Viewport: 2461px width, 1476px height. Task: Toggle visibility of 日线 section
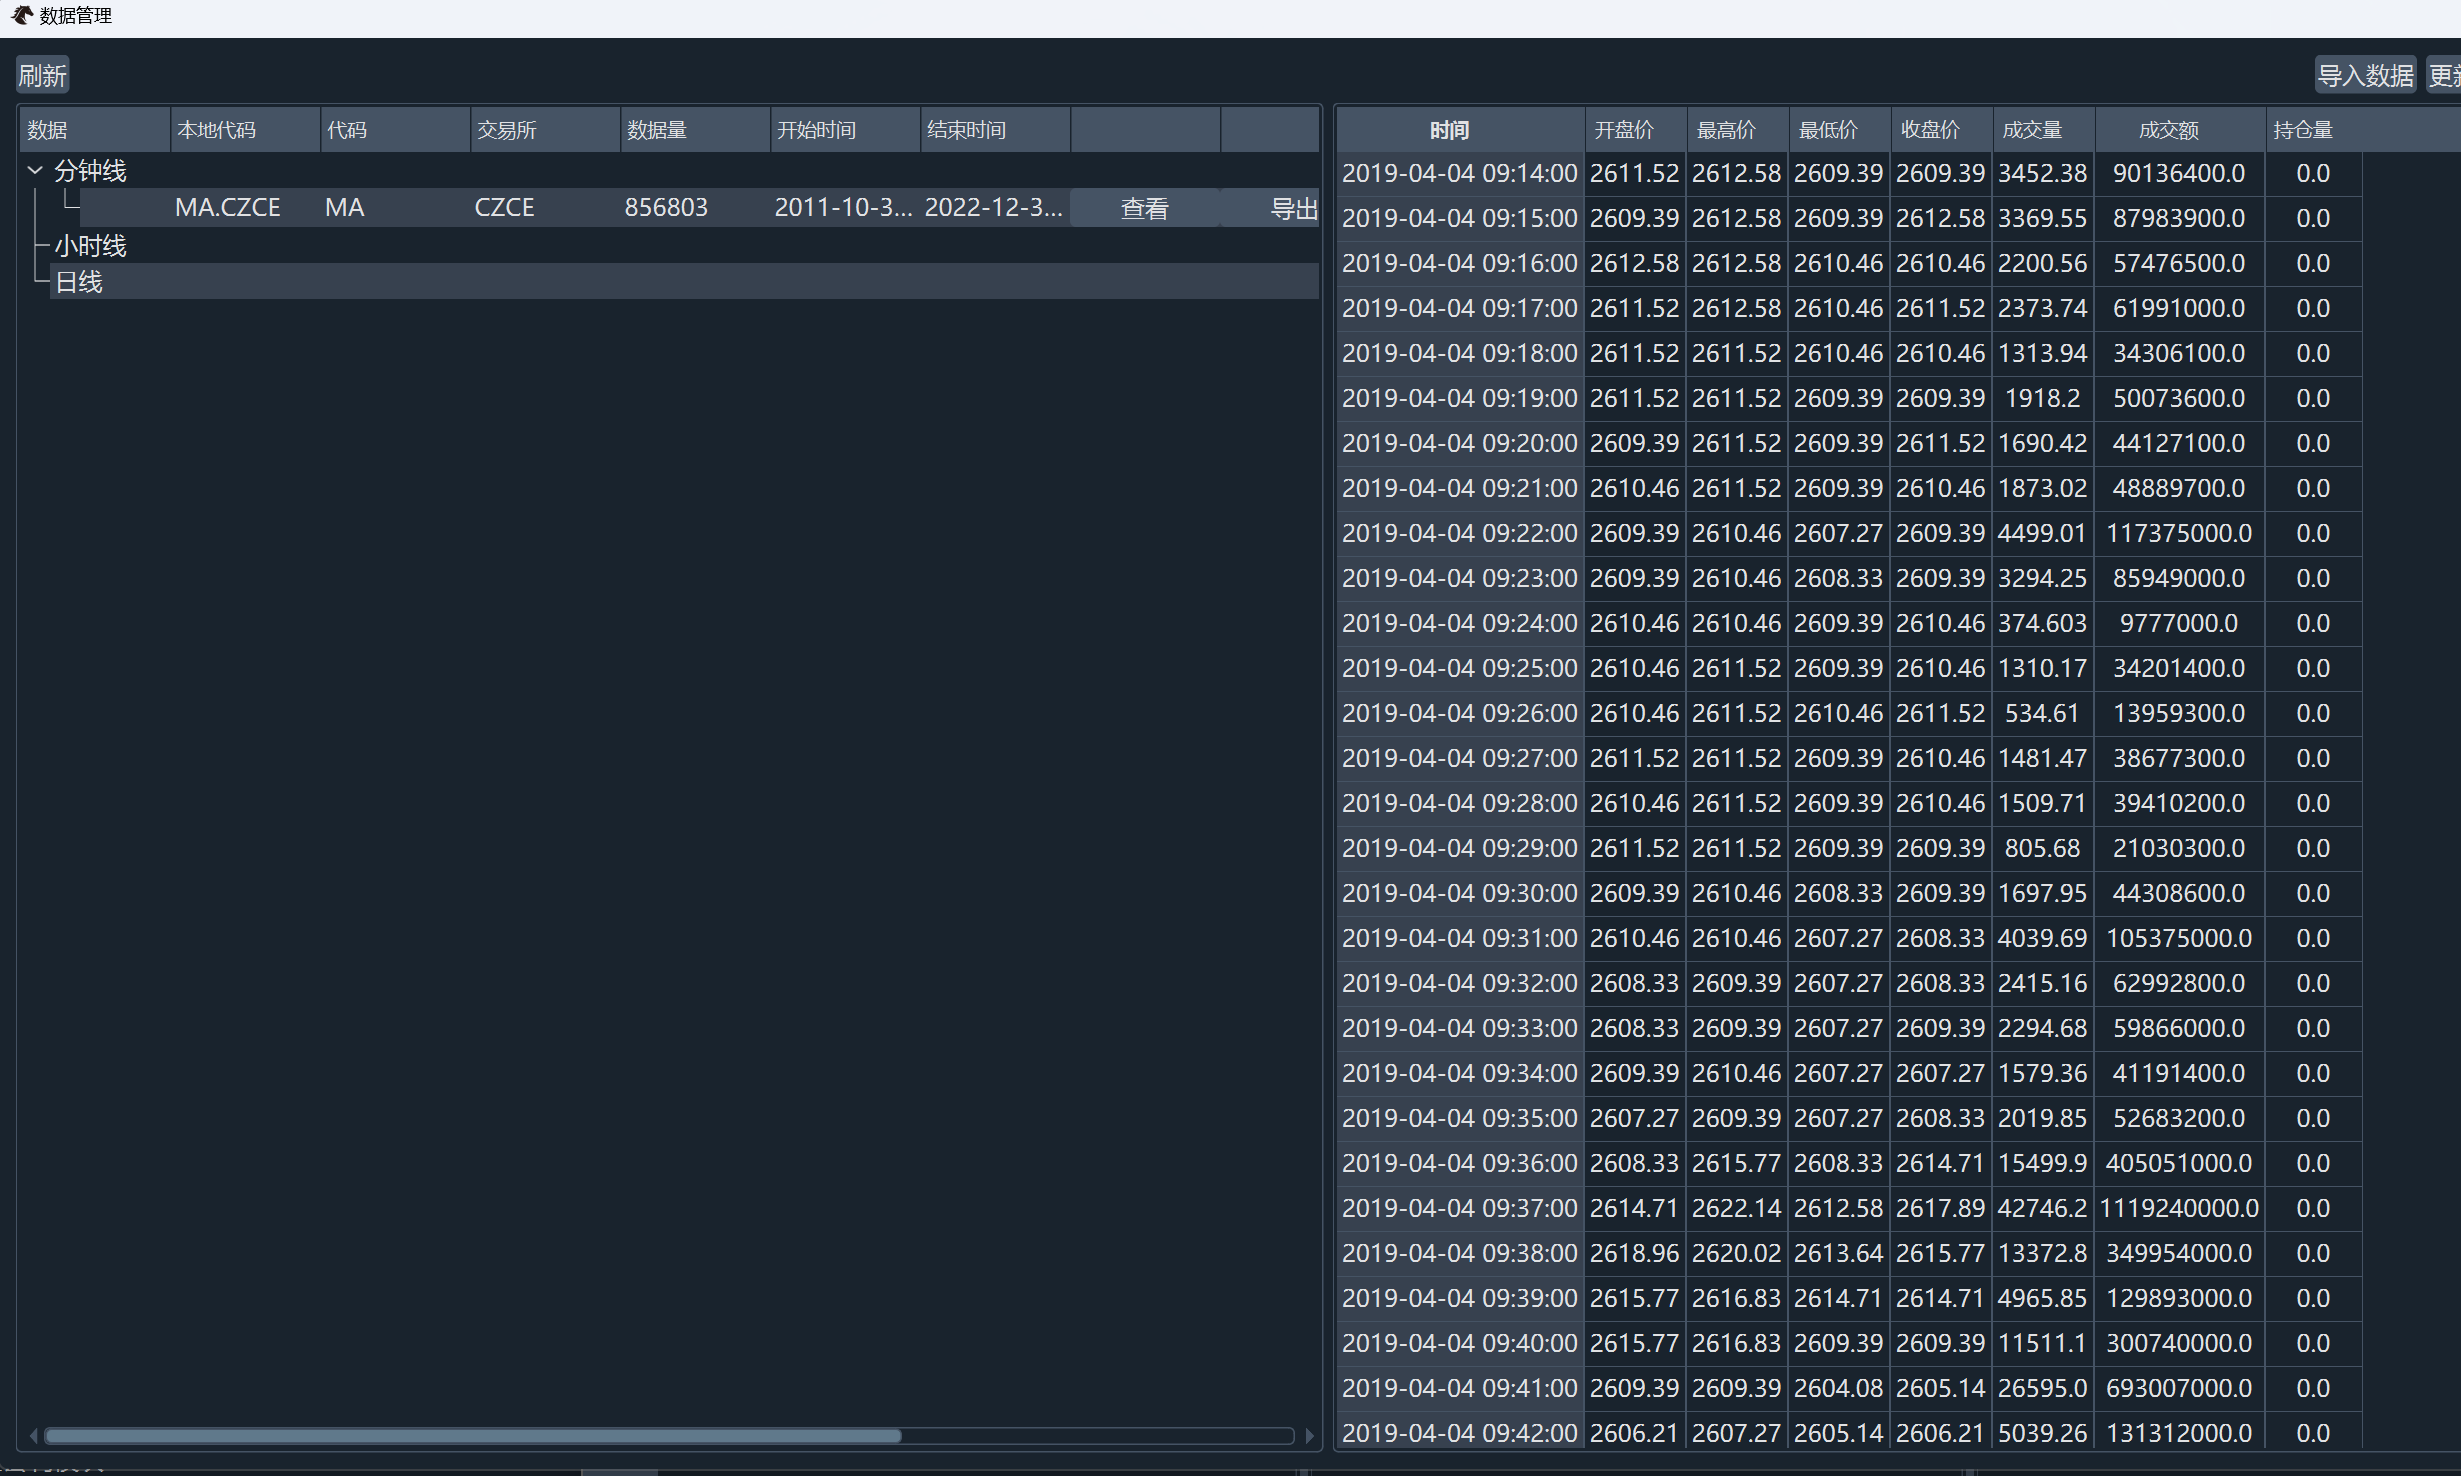pos(72,281)
